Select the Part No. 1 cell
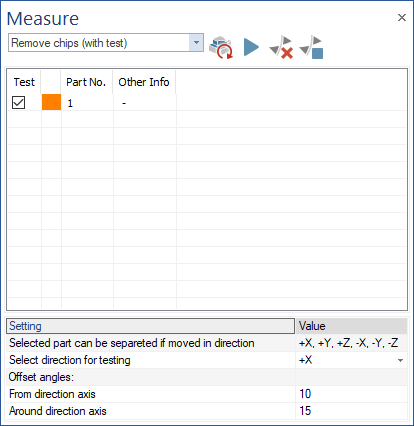Viewport: 414px width, 426px height. [x=87, y=103]
